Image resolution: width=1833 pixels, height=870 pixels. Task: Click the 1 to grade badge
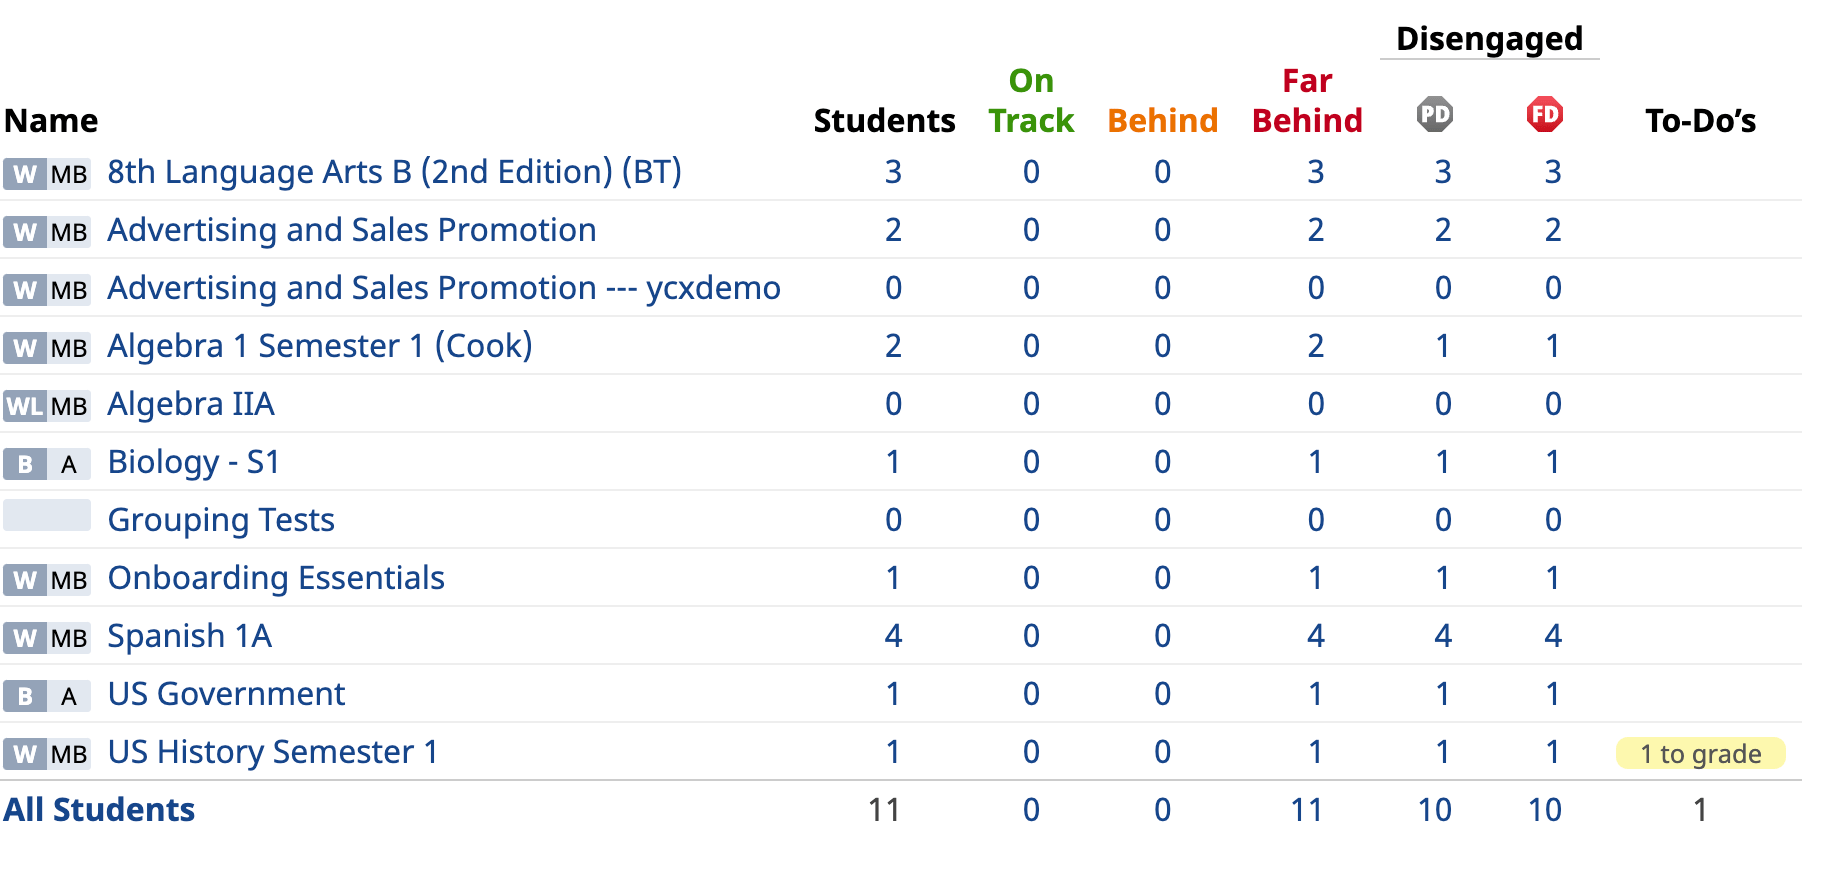[1700, 754]
